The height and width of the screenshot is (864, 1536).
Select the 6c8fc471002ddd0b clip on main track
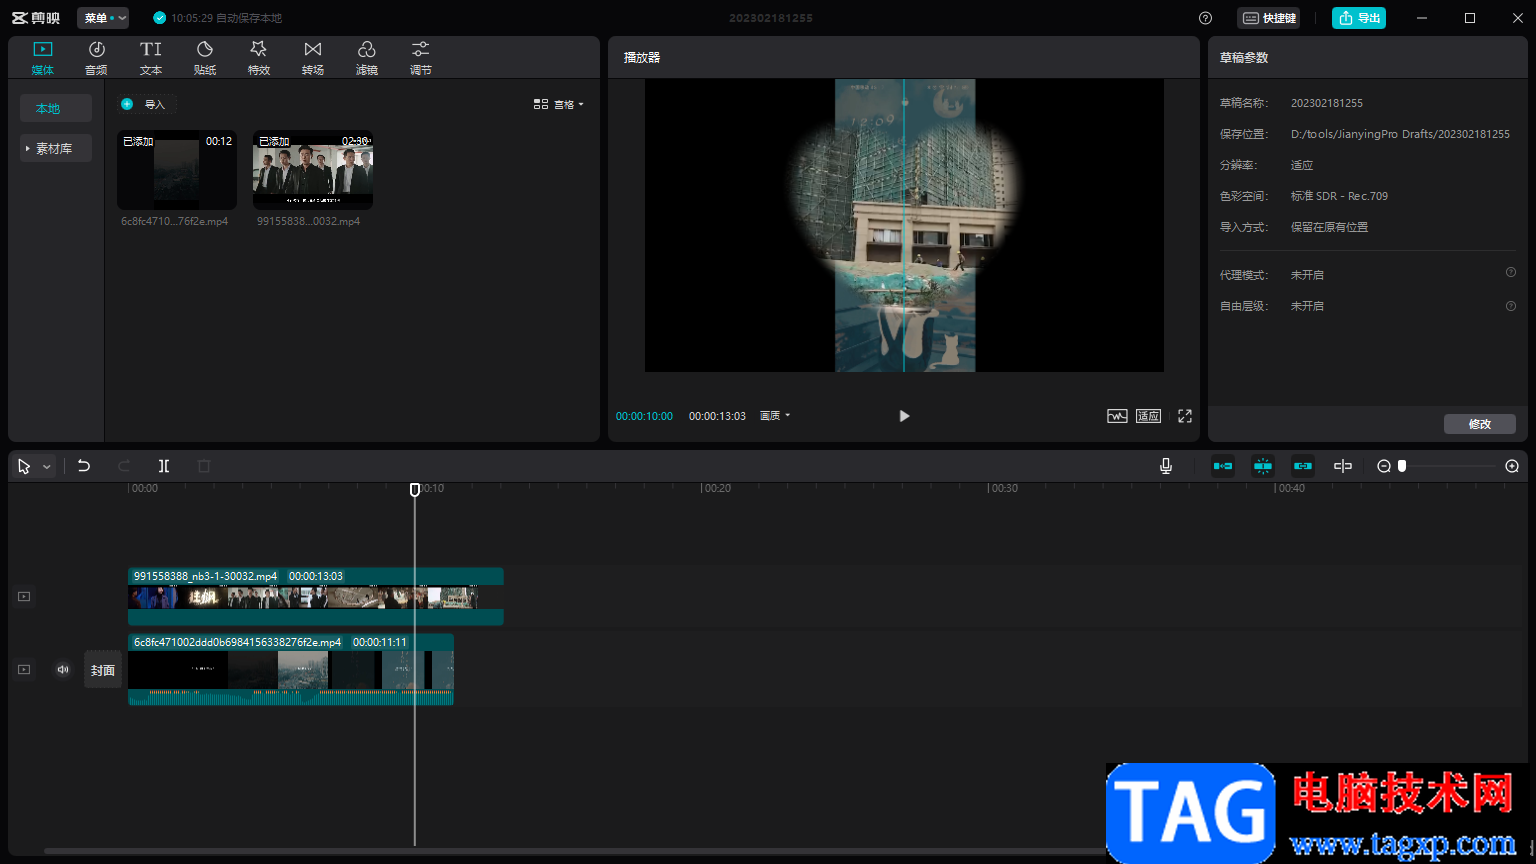(x=291, y=669)
